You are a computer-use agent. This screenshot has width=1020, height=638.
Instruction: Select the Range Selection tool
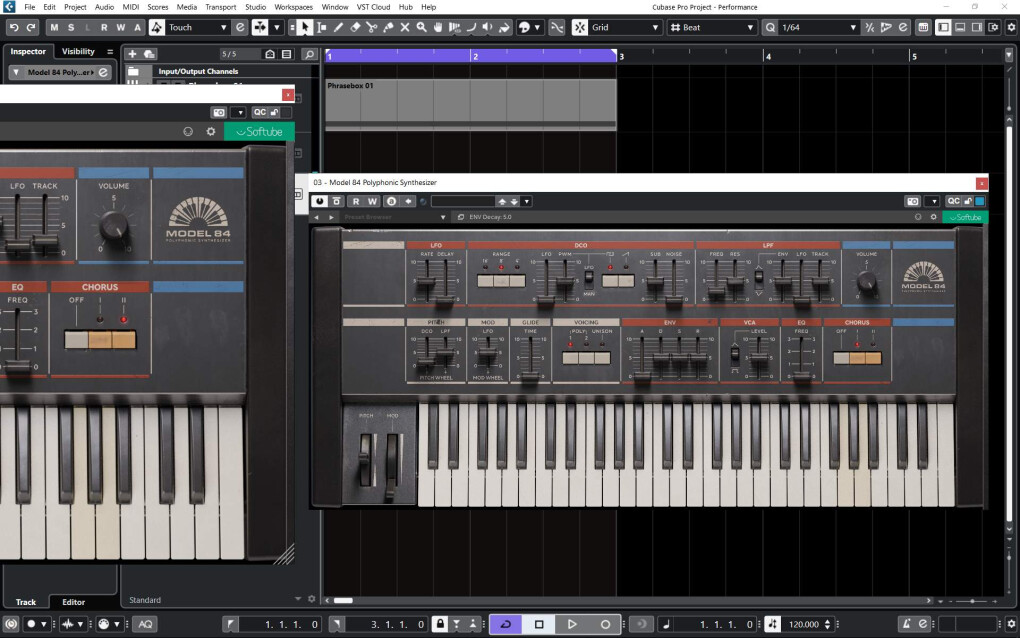(x=321, y=27)
